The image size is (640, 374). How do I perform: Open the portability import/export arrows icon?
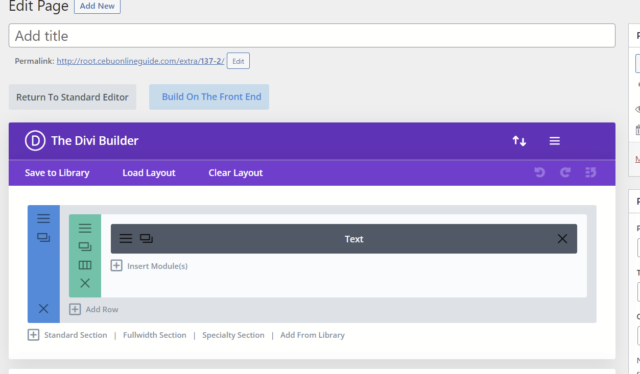point(519,141)
